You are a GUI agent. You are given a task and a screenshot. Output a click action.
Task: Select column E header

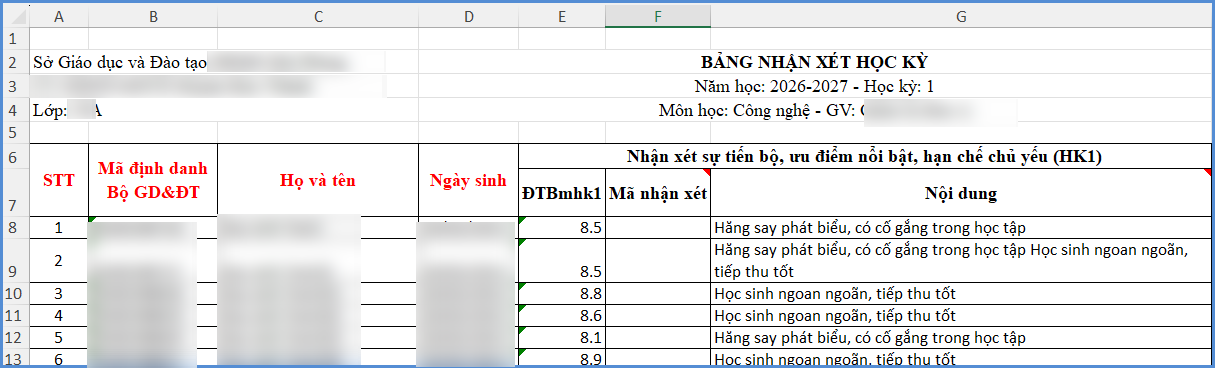coord(562,17)
